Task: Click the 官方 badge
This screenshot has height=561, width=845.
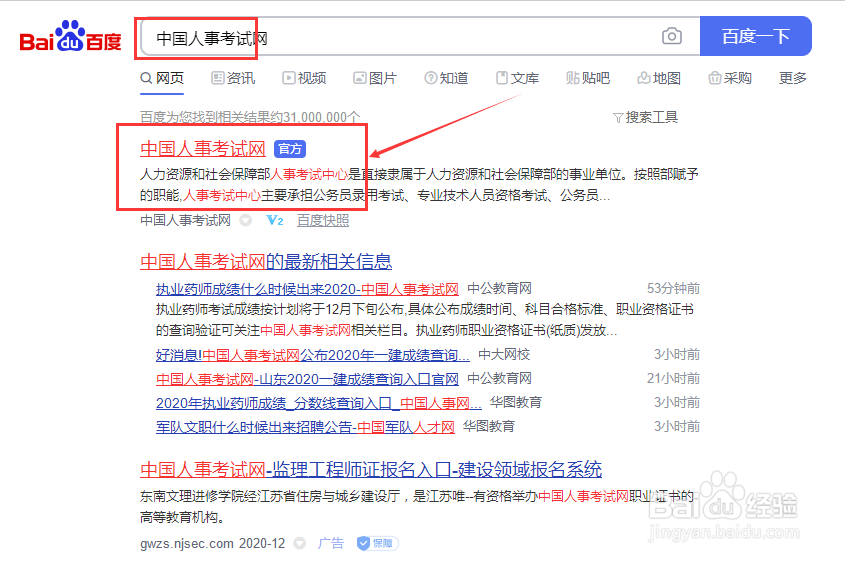Action: pos(290,149)
